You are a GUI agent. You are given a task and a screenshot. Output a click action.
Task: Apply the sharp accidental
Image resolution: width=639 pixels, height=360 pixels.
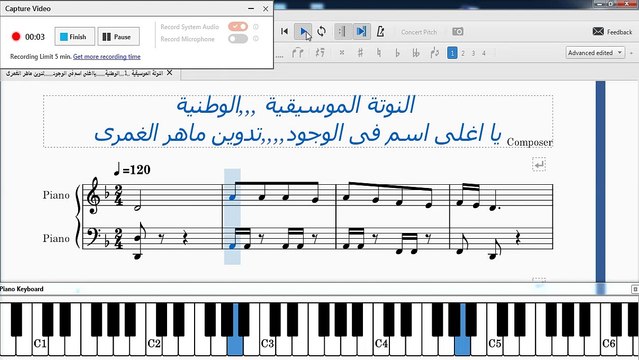[360, 53]
